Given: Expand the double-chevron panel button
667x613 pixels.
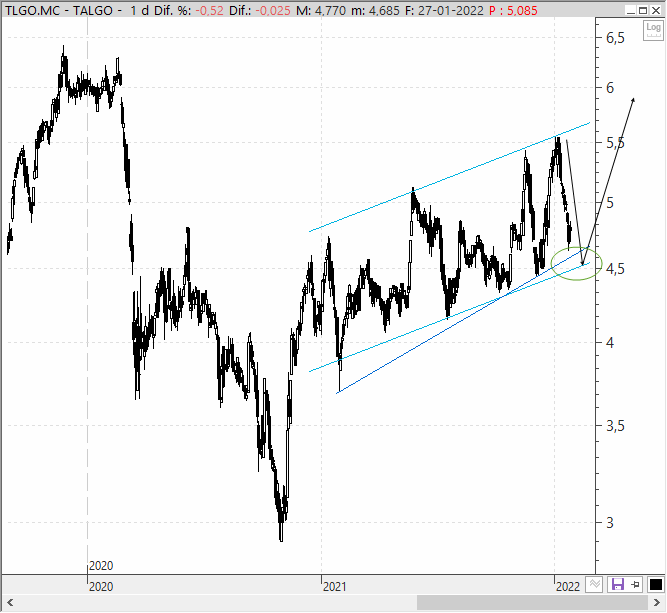Looking at the screenshot, I should click(x=594, y=585).
